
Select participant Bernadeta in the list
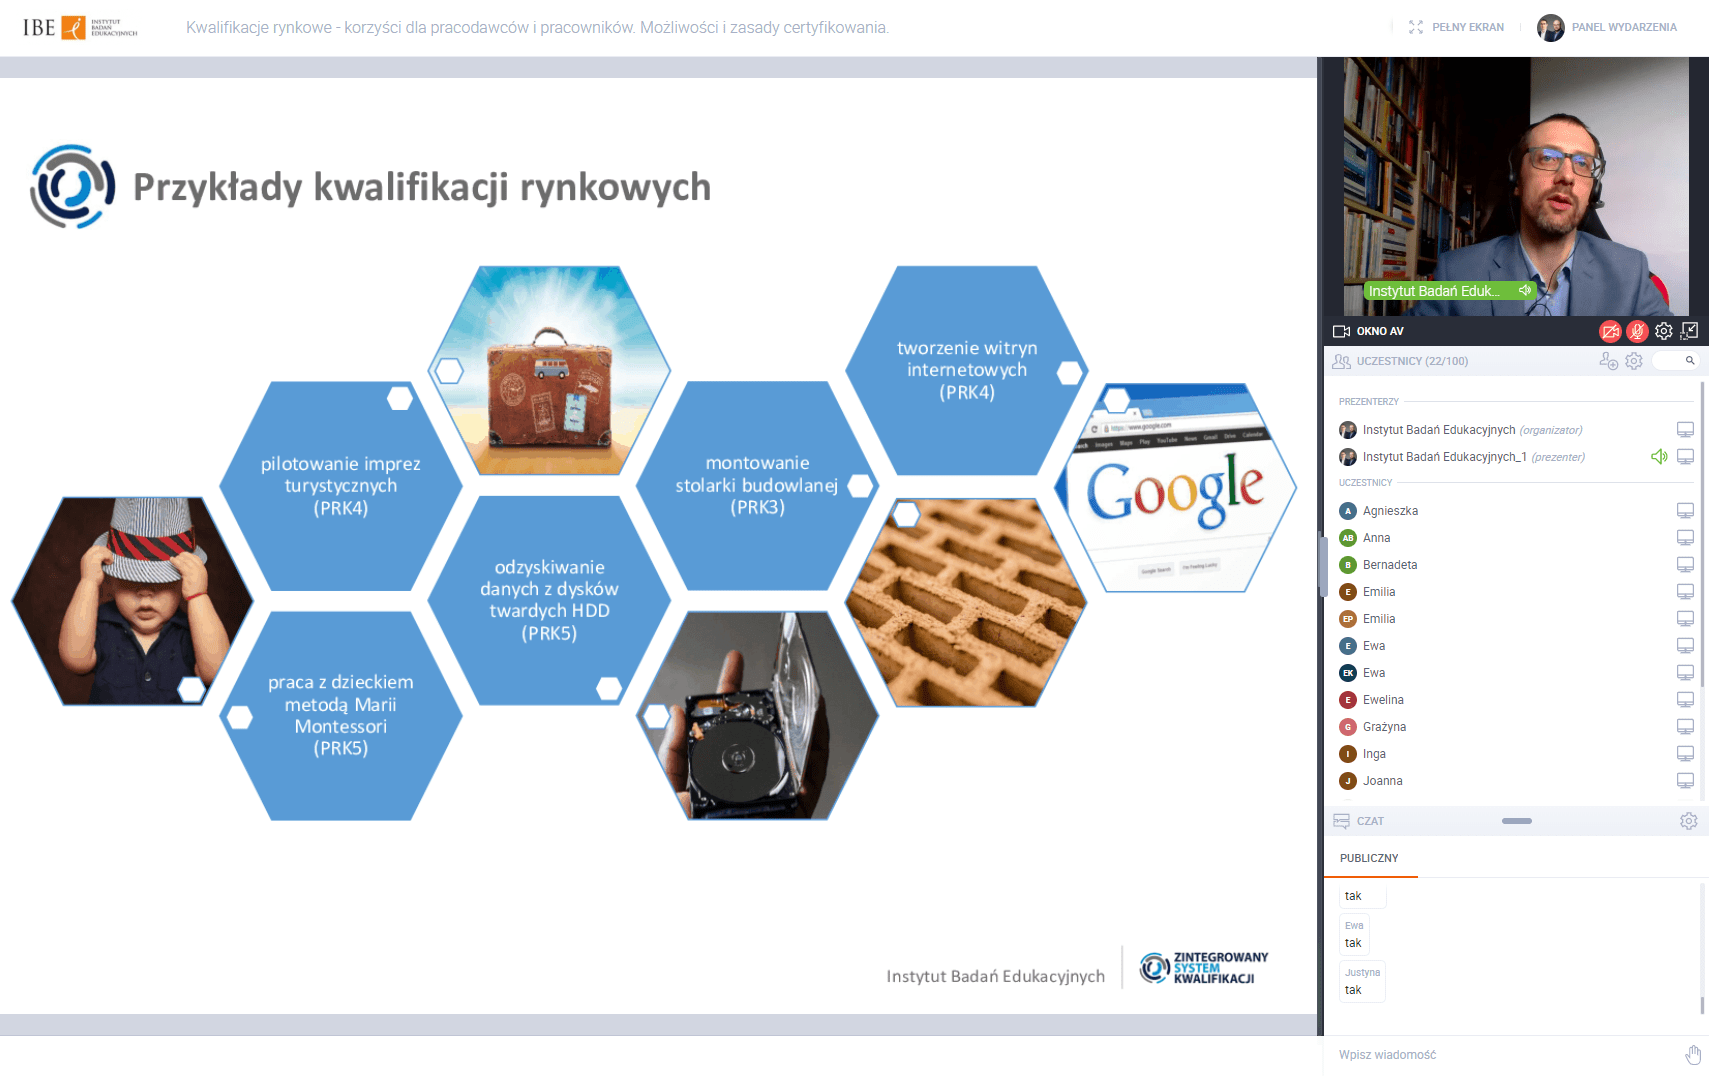(1389, 565)
